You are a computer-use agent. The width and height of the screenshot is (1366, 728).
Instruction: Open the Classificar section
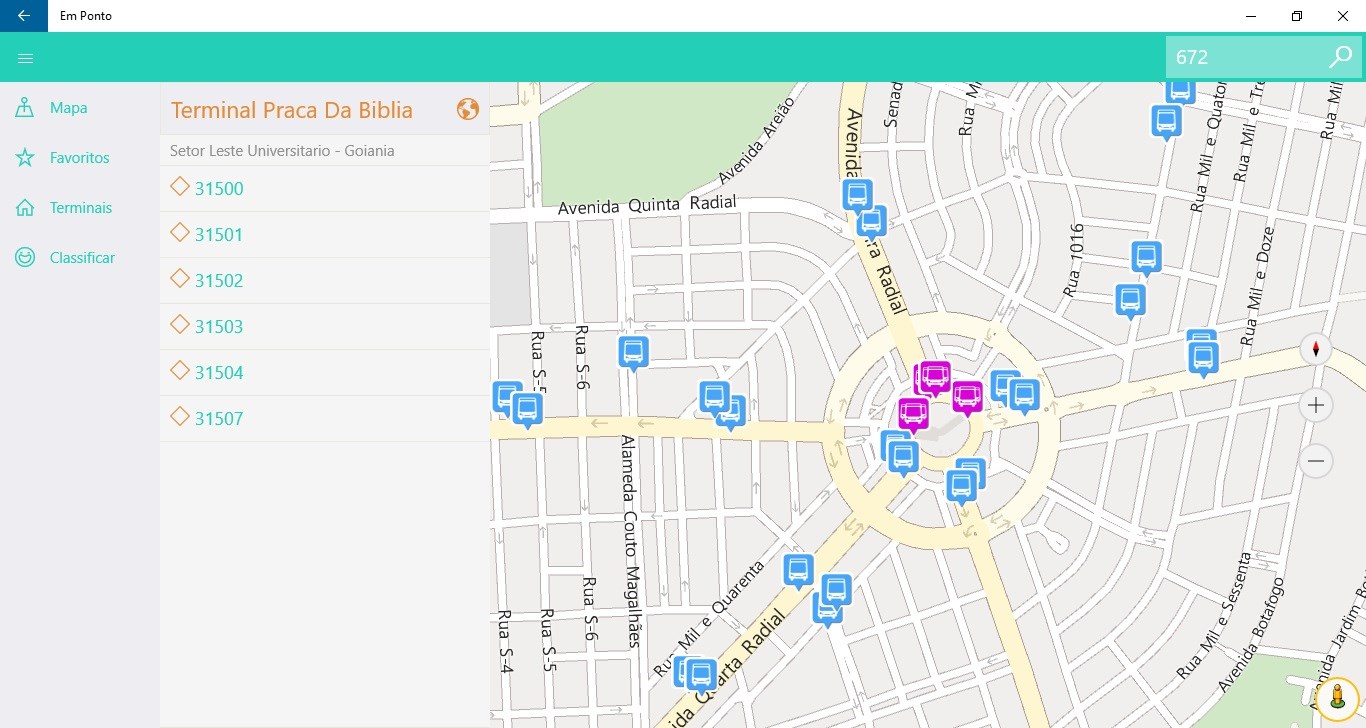80,258
